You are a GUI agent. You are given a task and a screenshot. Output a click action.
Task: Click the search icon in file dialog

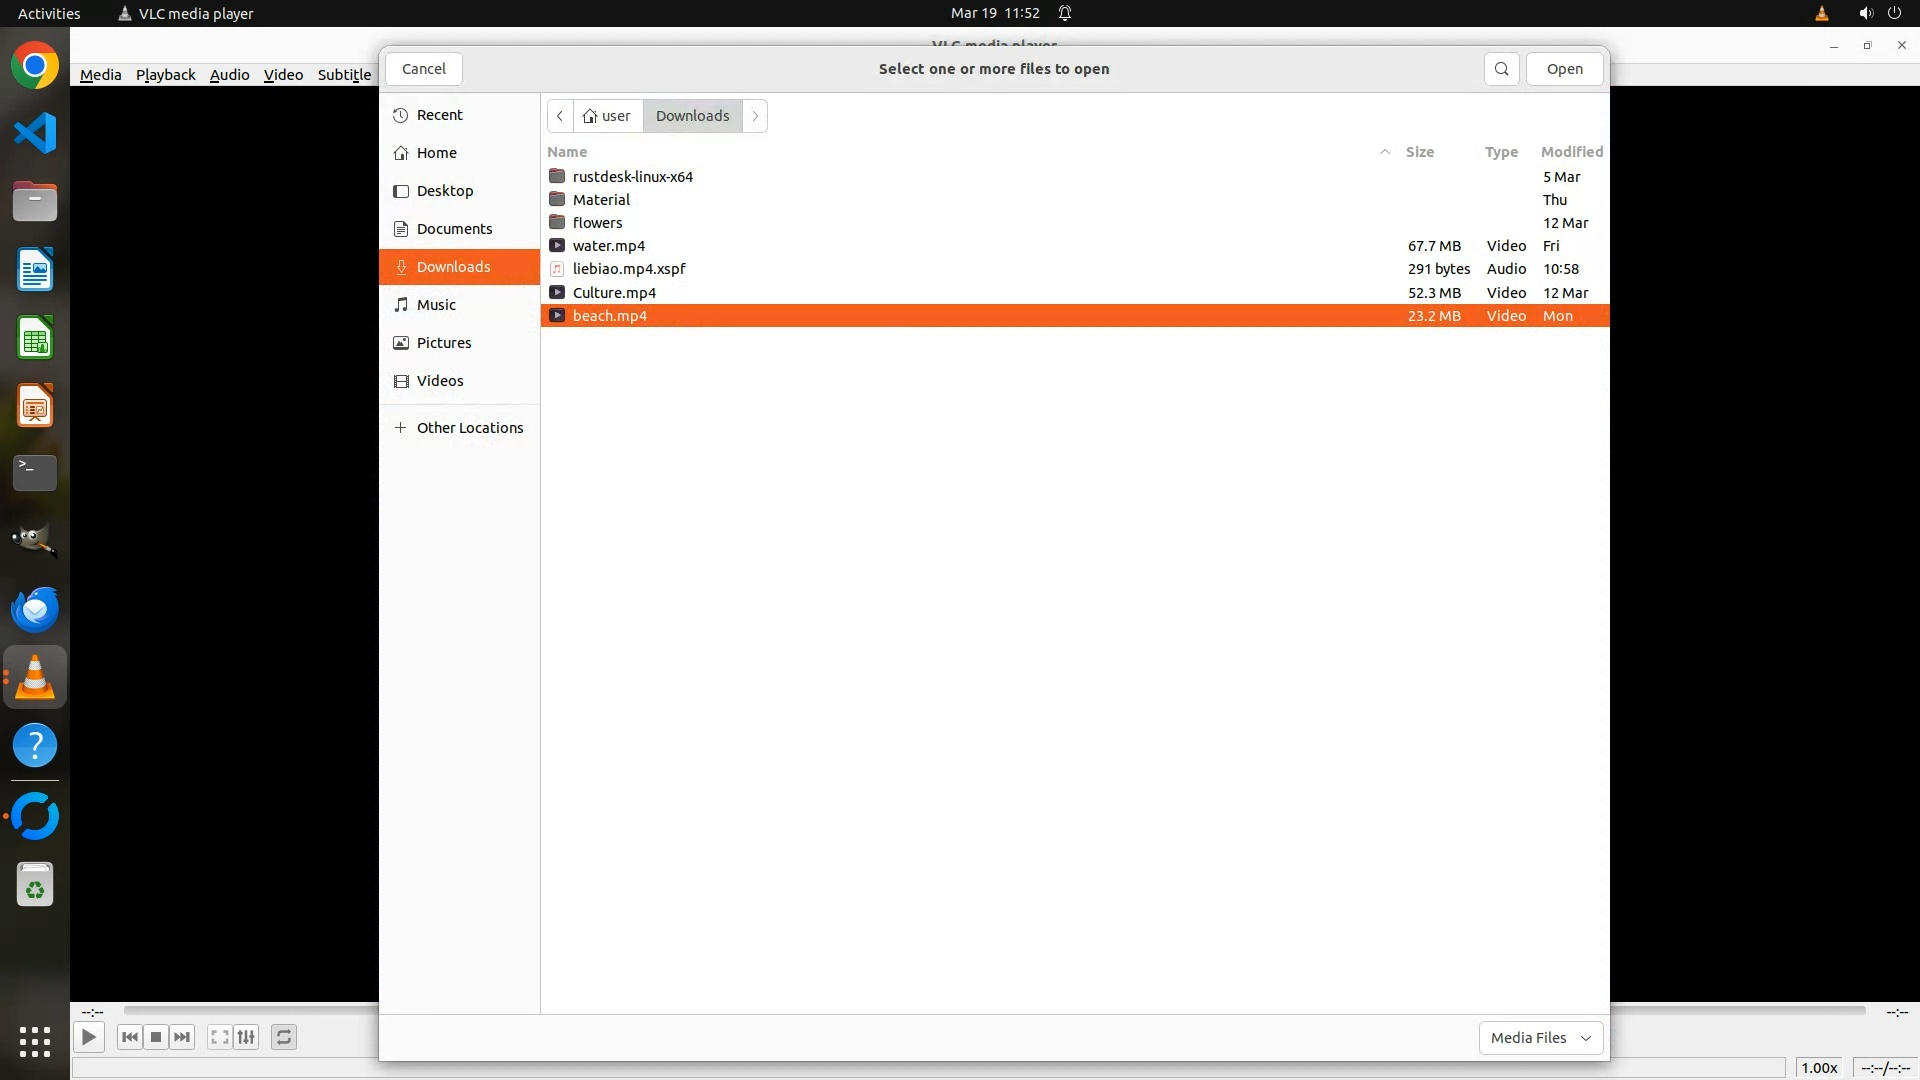[x=1501, y=69]
